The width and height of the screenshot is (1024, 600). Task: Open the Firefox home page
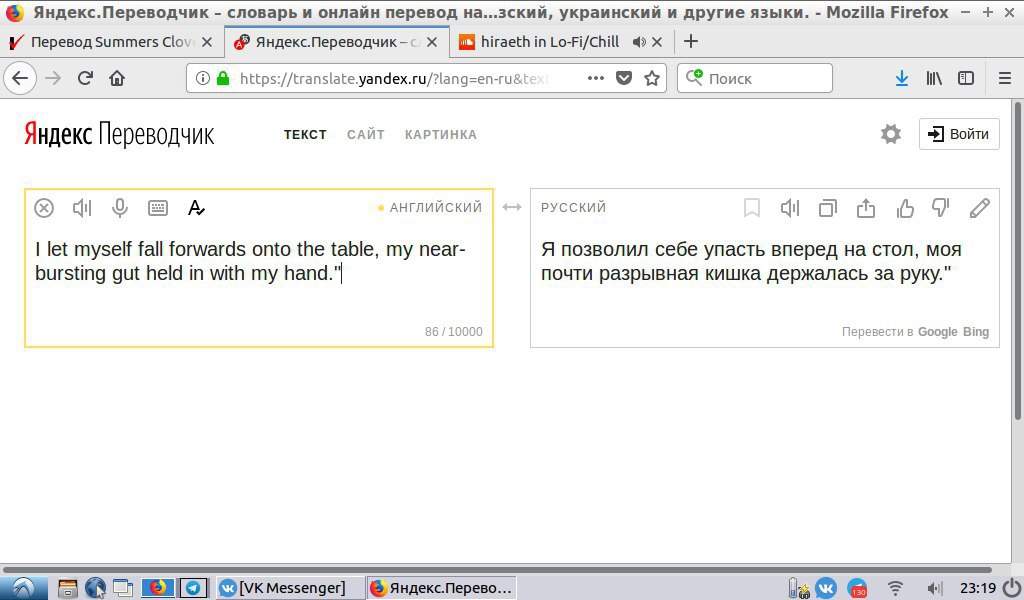tap(117, 78)
